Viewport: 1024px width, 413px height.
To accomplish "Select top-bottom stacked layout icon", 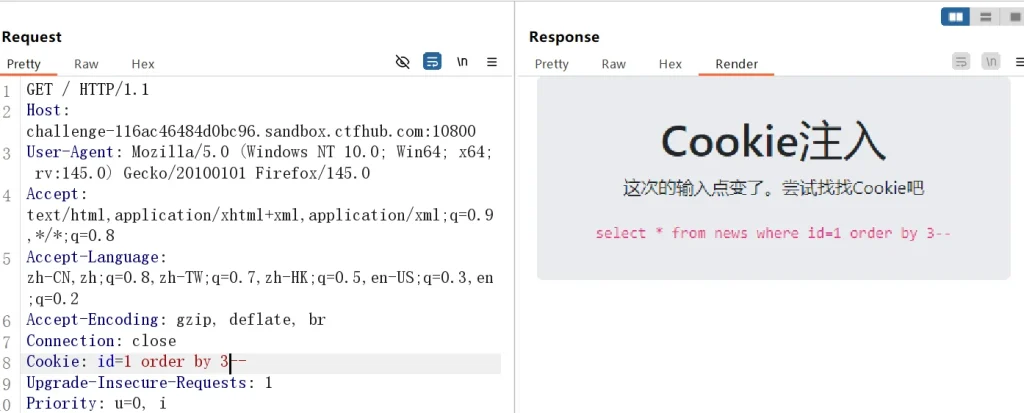I will (986, 16).
